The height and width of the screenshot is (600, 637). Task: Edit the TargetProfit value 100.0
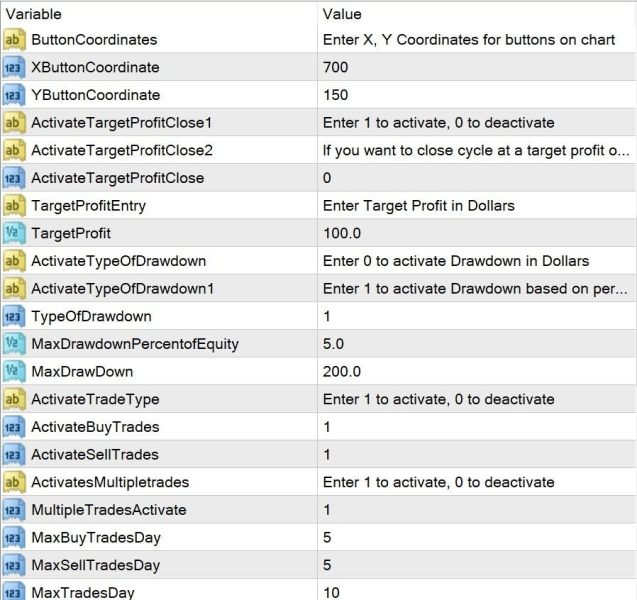pyautogui.click(x=342, y=233)
